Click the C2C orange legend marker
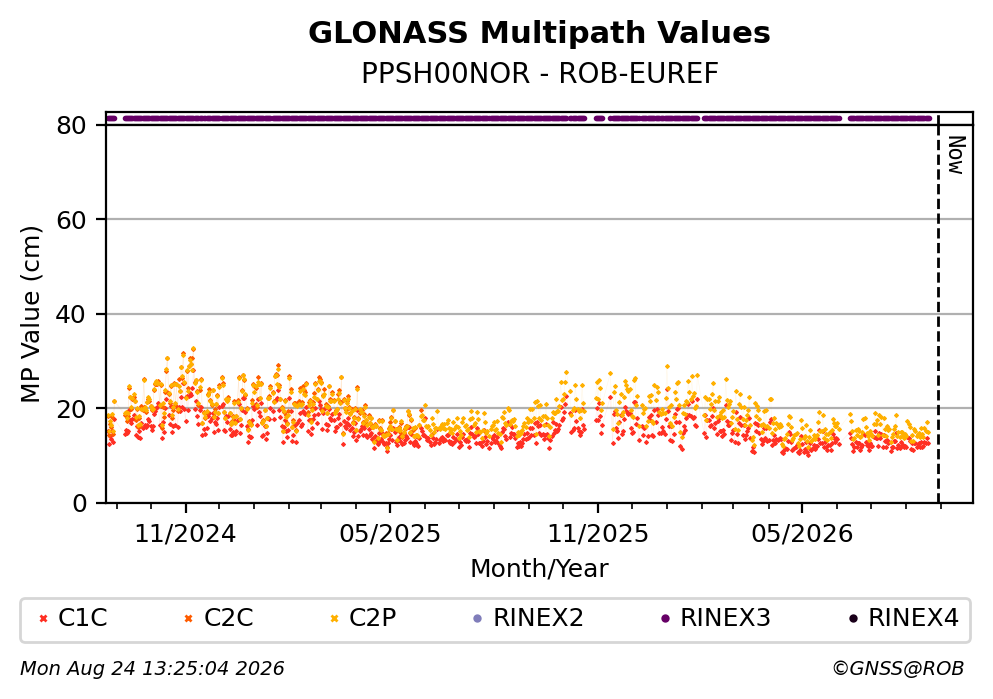This screenshot has height=699, width=993. click(188, 619)
